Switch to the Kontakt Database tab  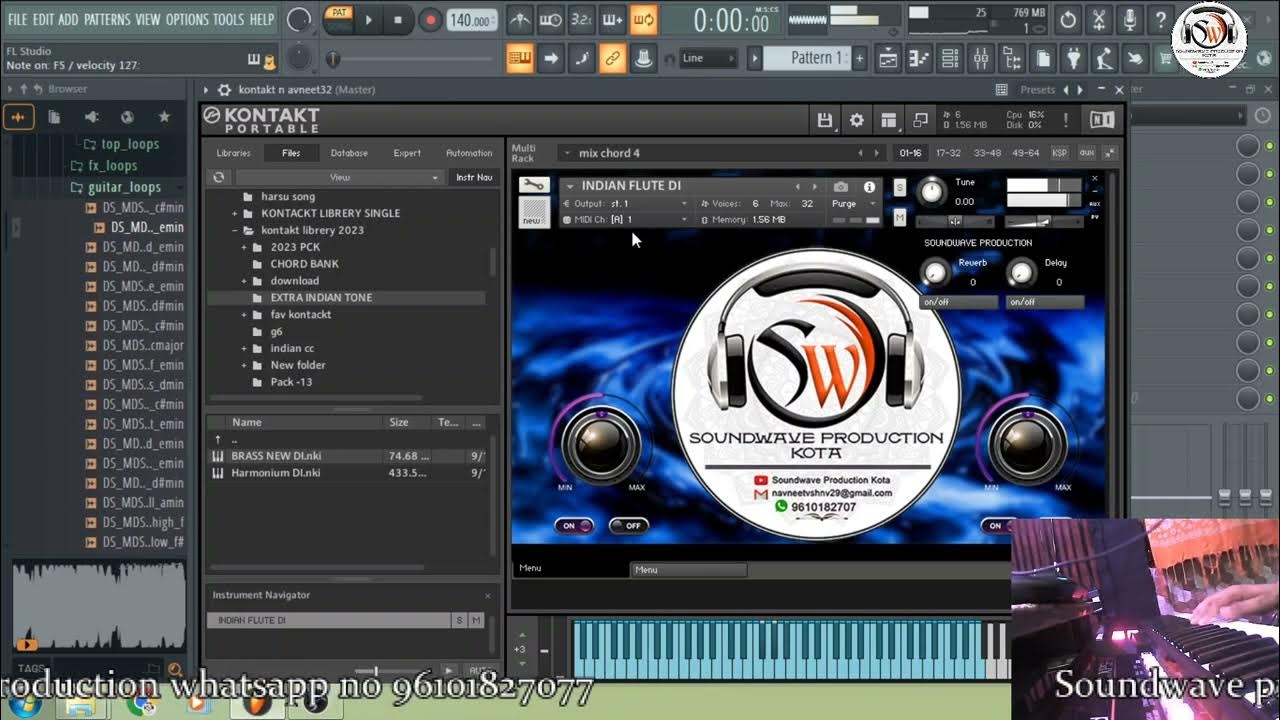pyautogui.click(x=349, y=153)
